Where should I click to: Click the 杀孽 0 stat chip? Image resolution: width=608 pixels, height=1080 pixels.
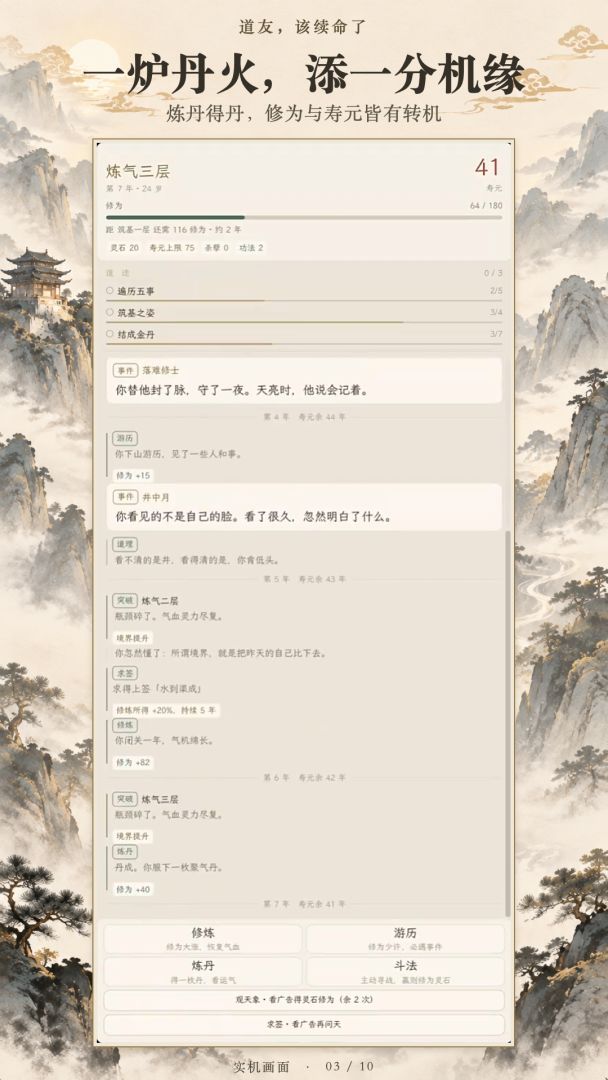pos(216,247)
